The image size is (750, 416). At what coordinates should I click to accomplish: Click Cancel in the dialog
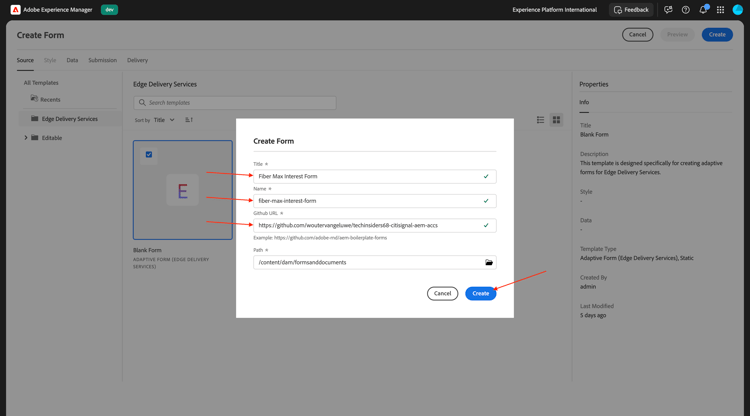coord(442,294)
